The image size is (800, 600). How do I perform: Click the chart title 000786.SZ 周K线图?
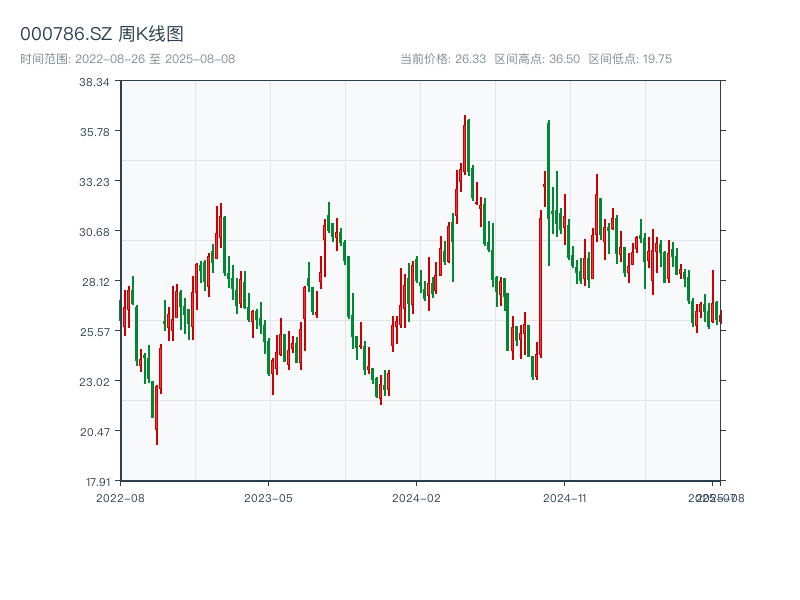pos(102,34)
